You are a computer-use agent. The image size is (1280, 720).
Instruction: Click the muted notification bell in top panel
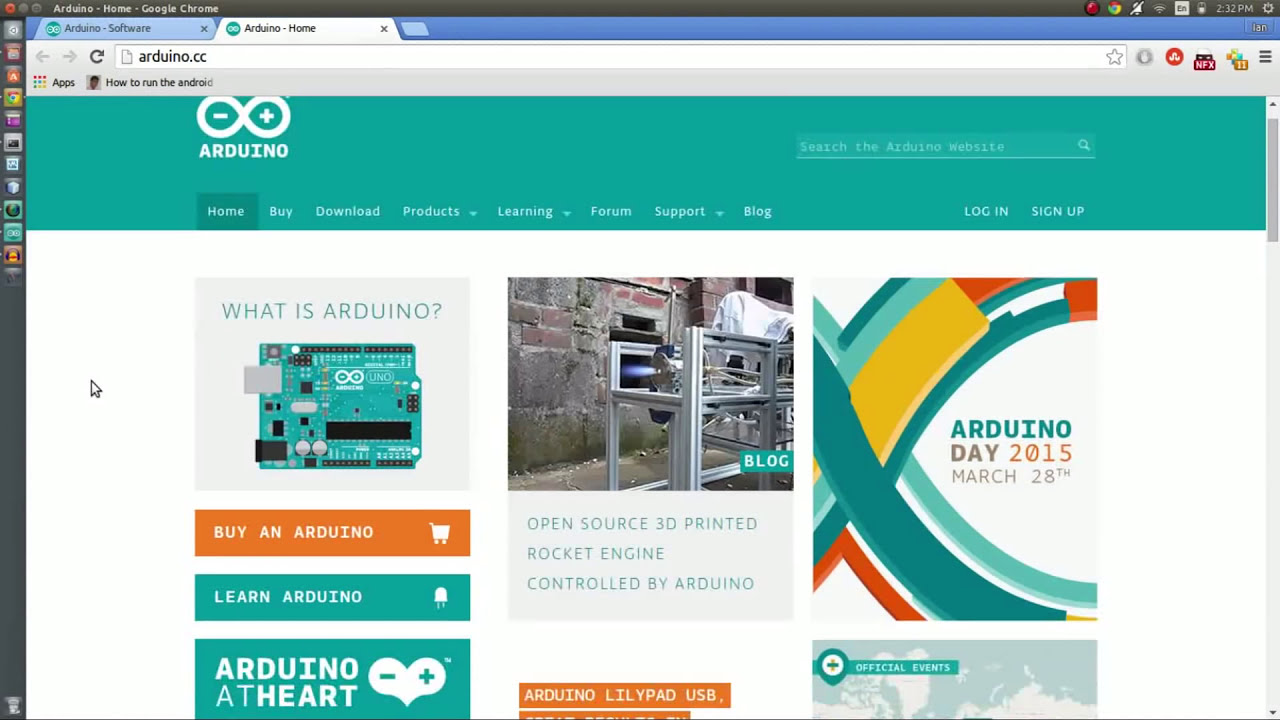[1137, 8]
